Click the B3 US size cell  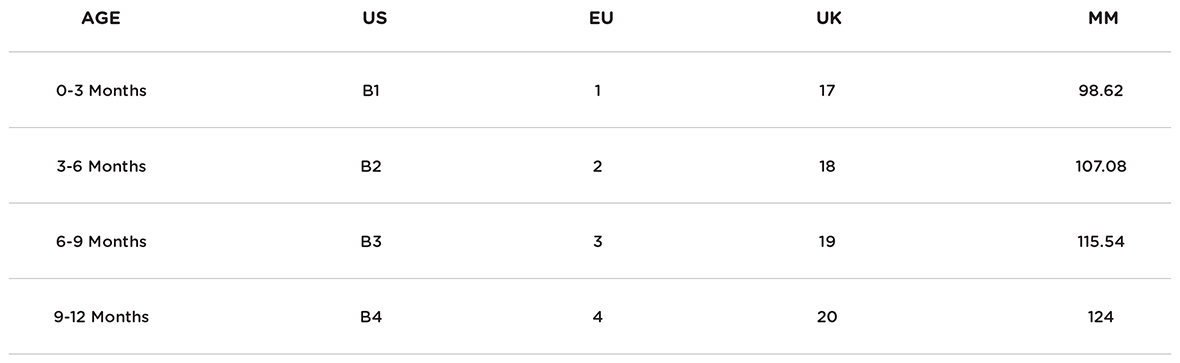coord(371,242)
